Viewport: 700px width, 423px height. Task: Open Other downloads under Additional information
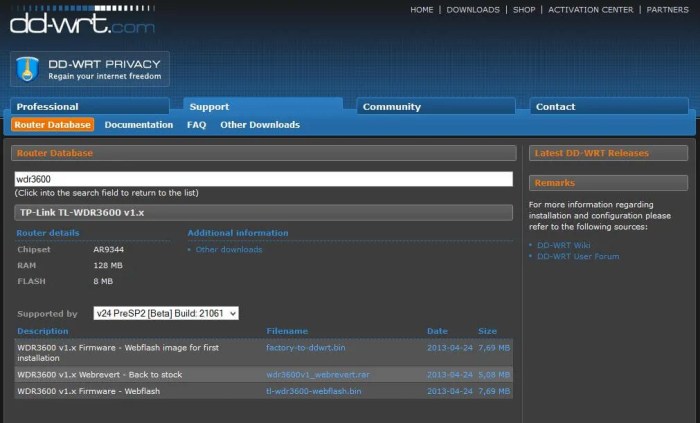point(229,249)
